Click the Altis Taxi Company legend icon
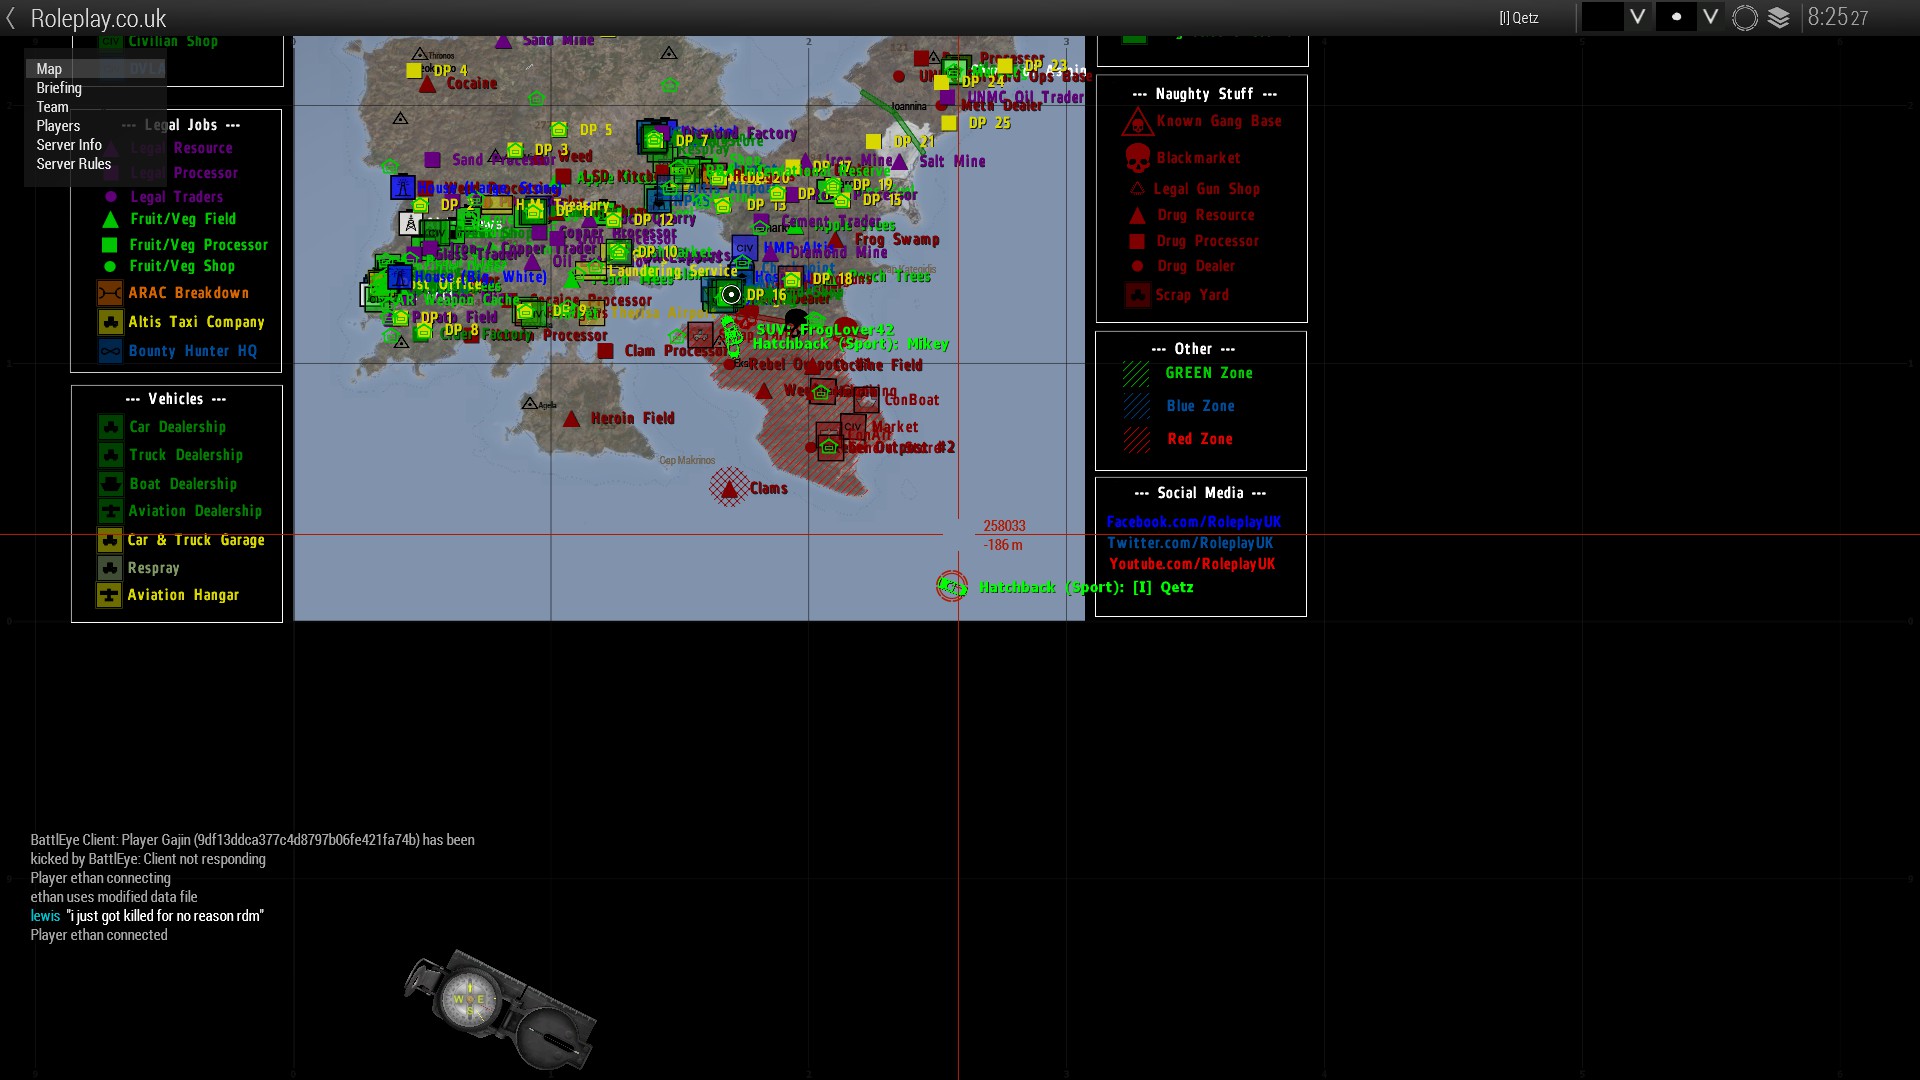The image size is (1920, 1080). [x=110, y=322]
